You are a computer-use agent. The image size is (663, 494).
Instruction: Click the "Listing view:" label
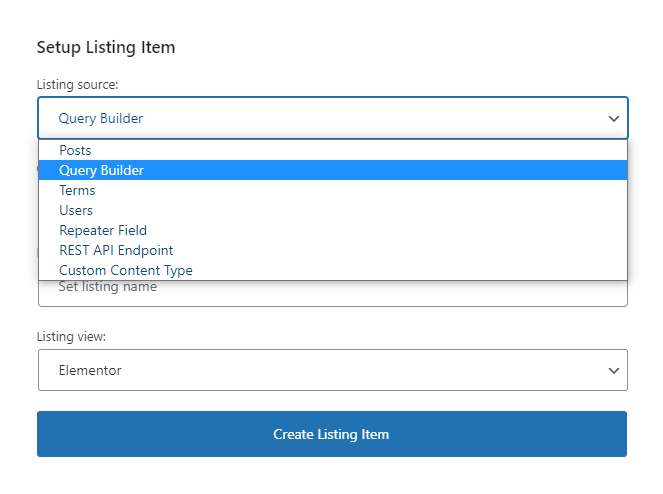pos(72,337)
